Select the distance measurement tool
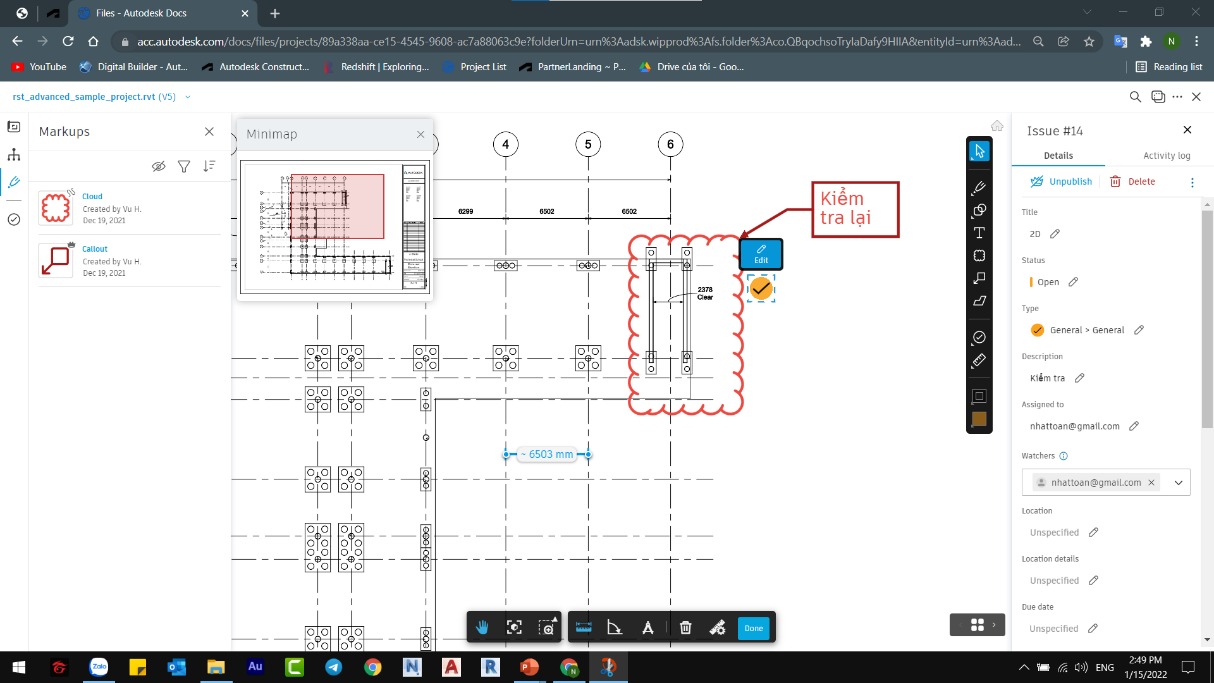Viewport: 1214px width, 683px height. [585, 628]
